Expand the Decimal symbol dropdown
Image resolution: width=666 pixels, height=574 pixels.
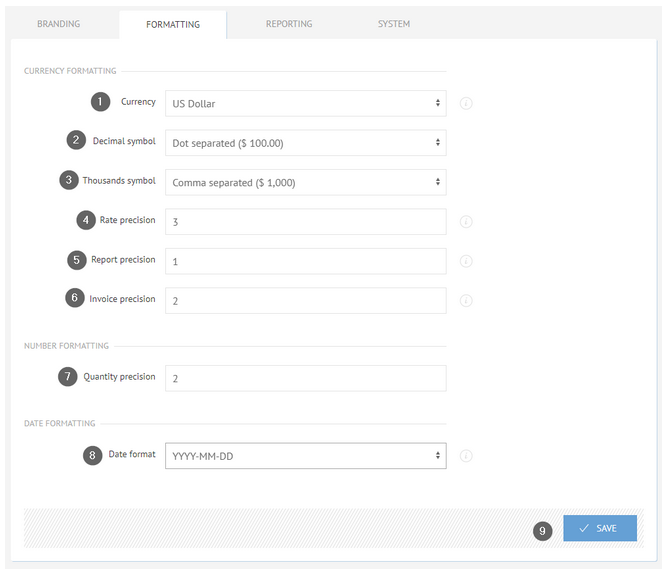[305, 143]
